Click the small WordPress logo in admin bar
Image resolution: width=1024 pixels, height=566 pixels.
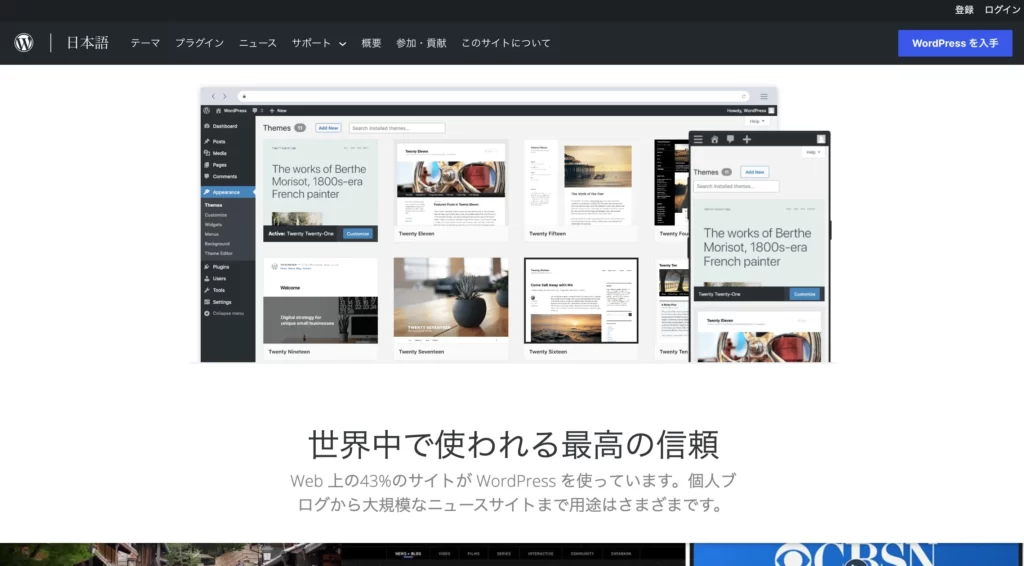(206, 110)
